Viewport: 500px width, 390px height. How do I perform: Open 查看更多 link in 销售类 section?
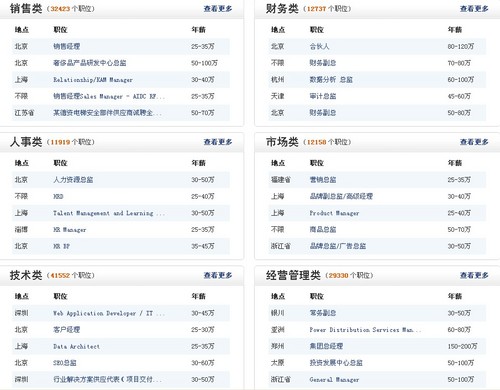coord(218,9)
